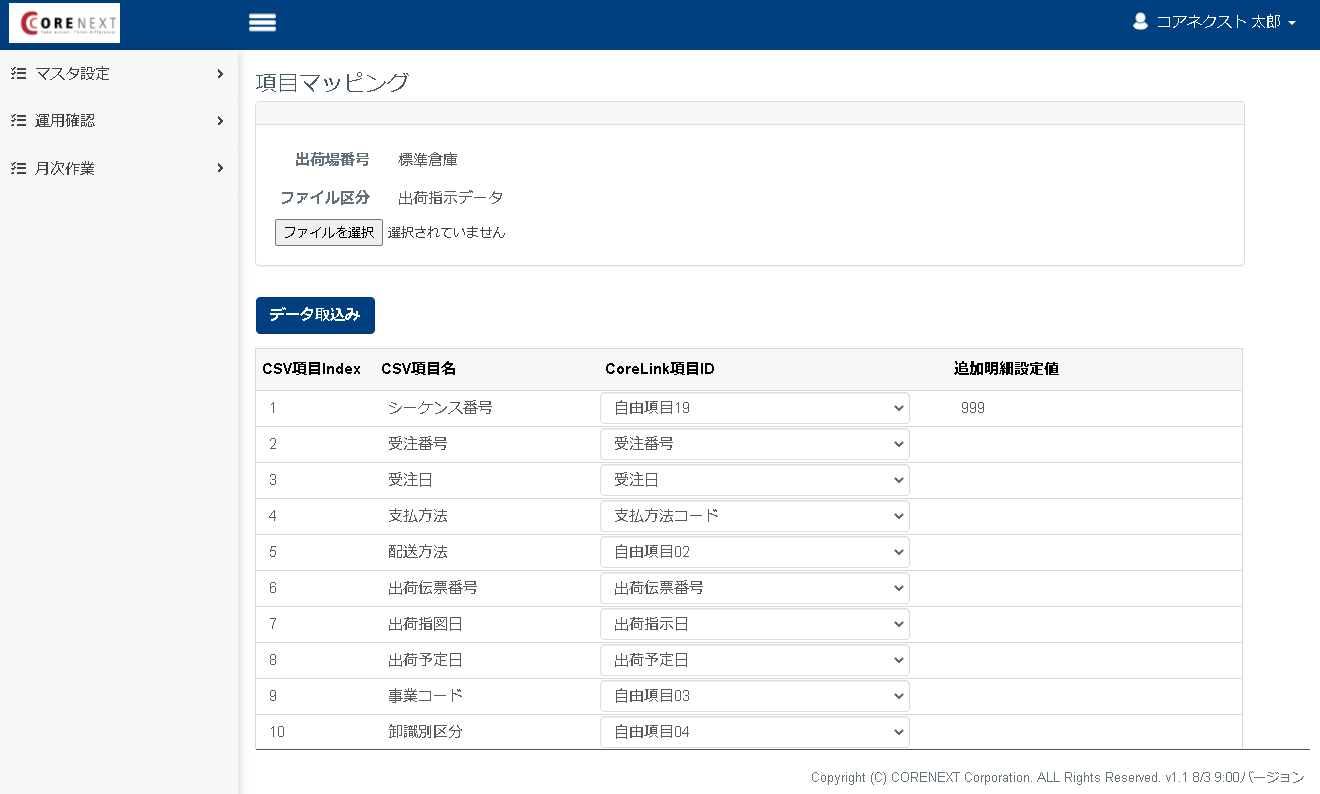
Task: Click the list icon beside 月次作業
Action: coord(16,168)
